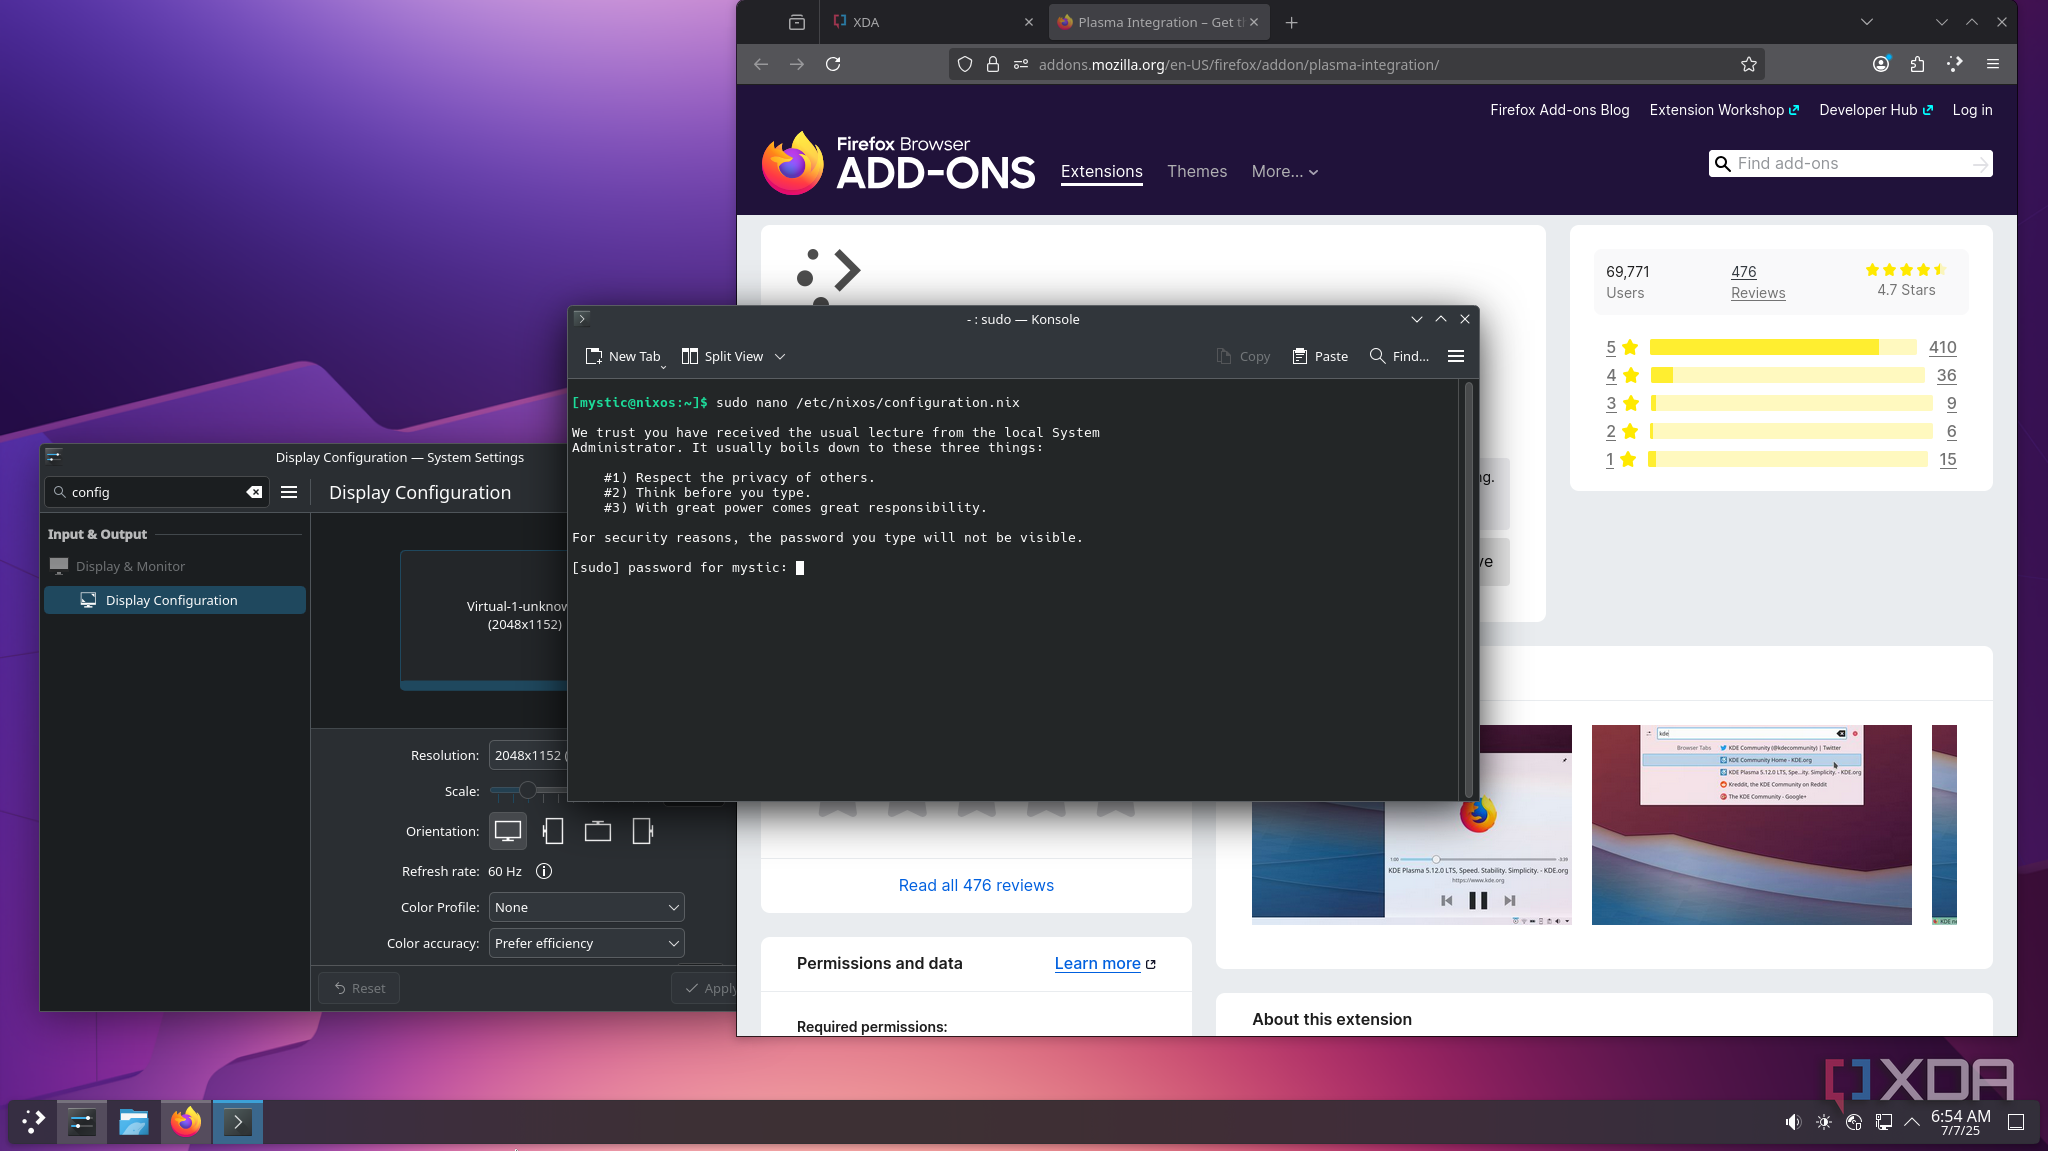Click the Find button in Konsole

[1399, 356]
